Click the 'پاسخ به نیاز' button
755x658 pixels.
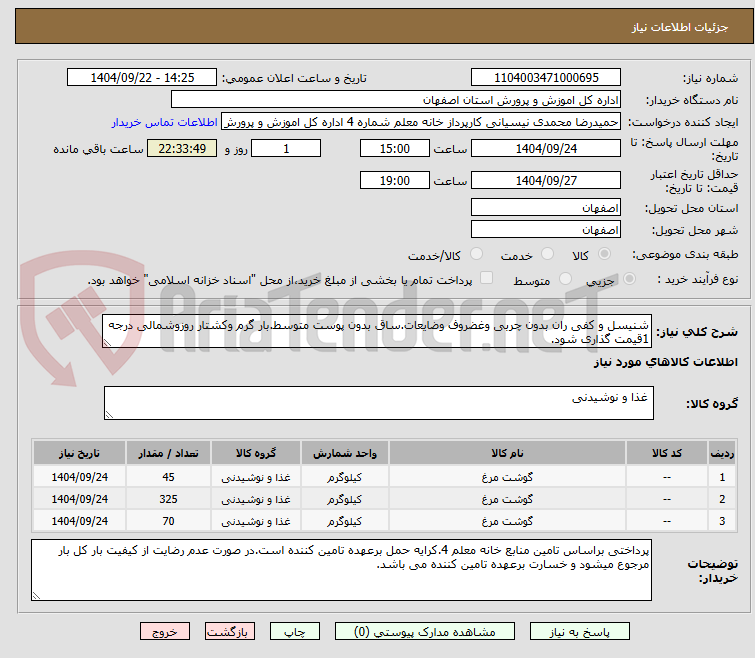580,632
